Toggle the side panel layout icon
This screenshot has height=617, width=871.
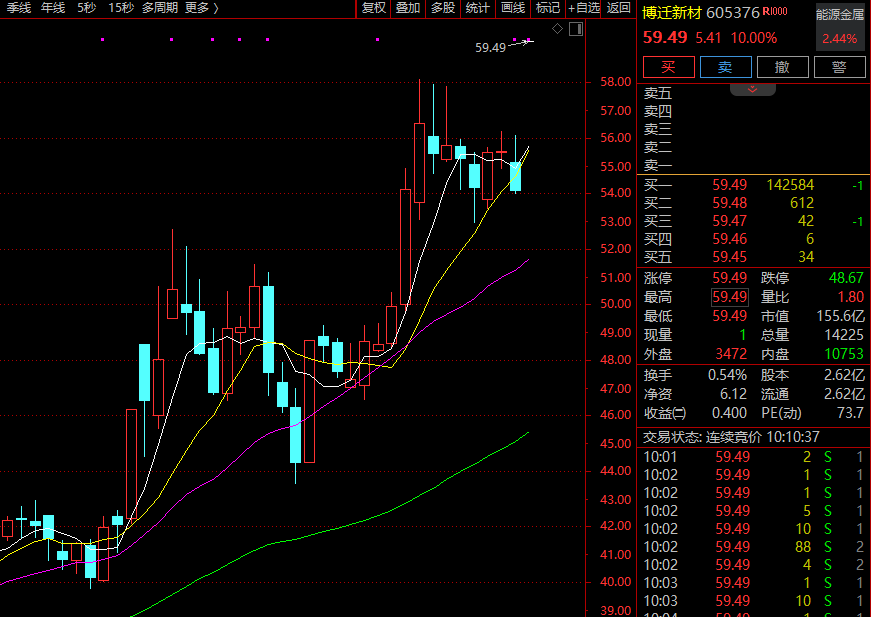[575, 29]
